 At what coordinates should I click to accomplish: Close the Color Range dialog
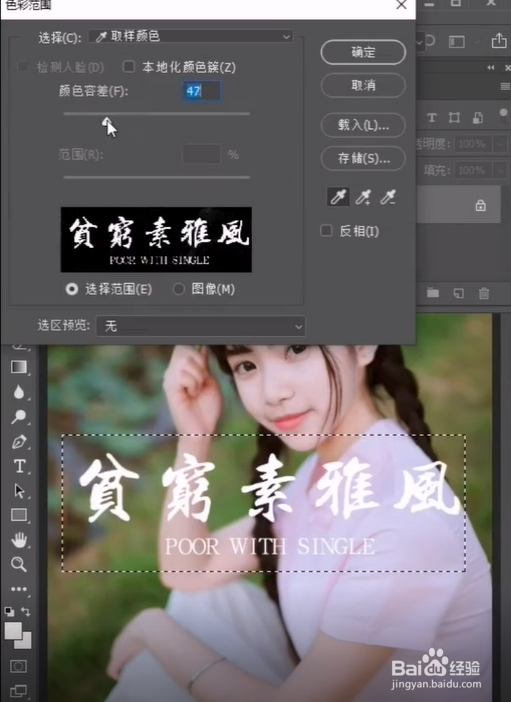tap(401, 5)
